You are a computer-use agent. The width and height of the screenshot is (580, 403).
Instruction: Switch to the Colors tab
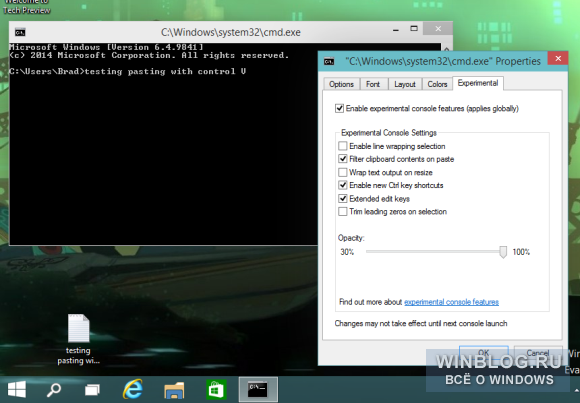pos(437,84)
